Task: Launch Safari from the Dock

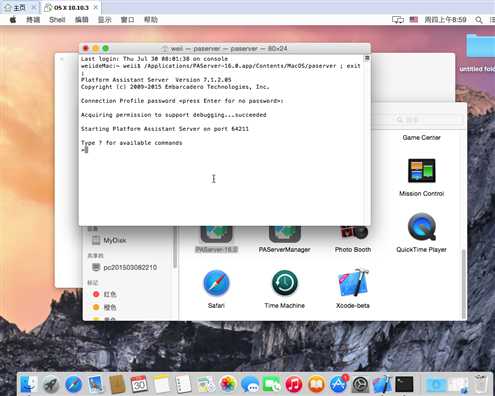Action: pos(73,385)
